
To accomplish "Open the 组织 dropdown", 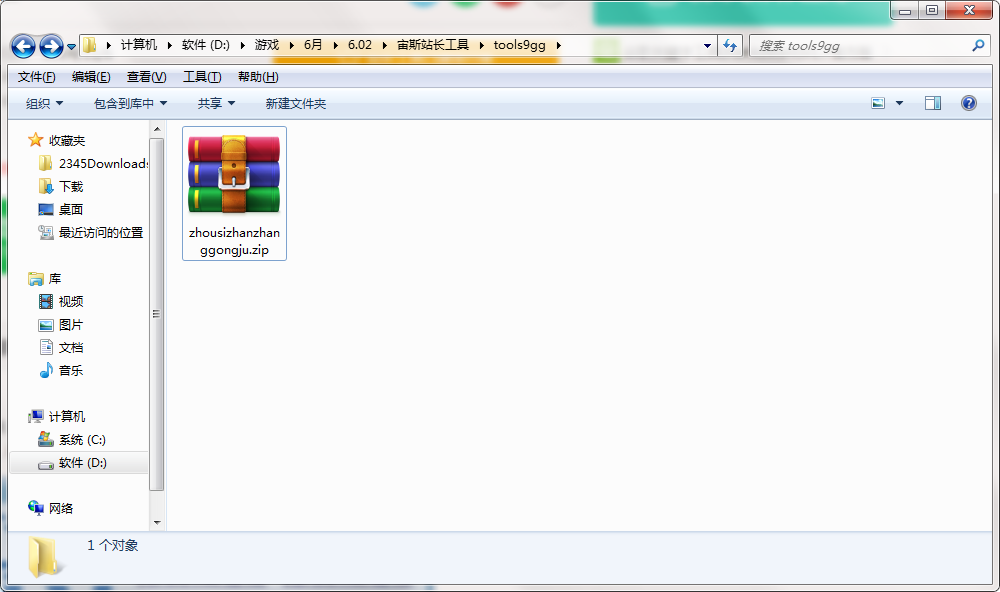I will [x=44, y=103].
